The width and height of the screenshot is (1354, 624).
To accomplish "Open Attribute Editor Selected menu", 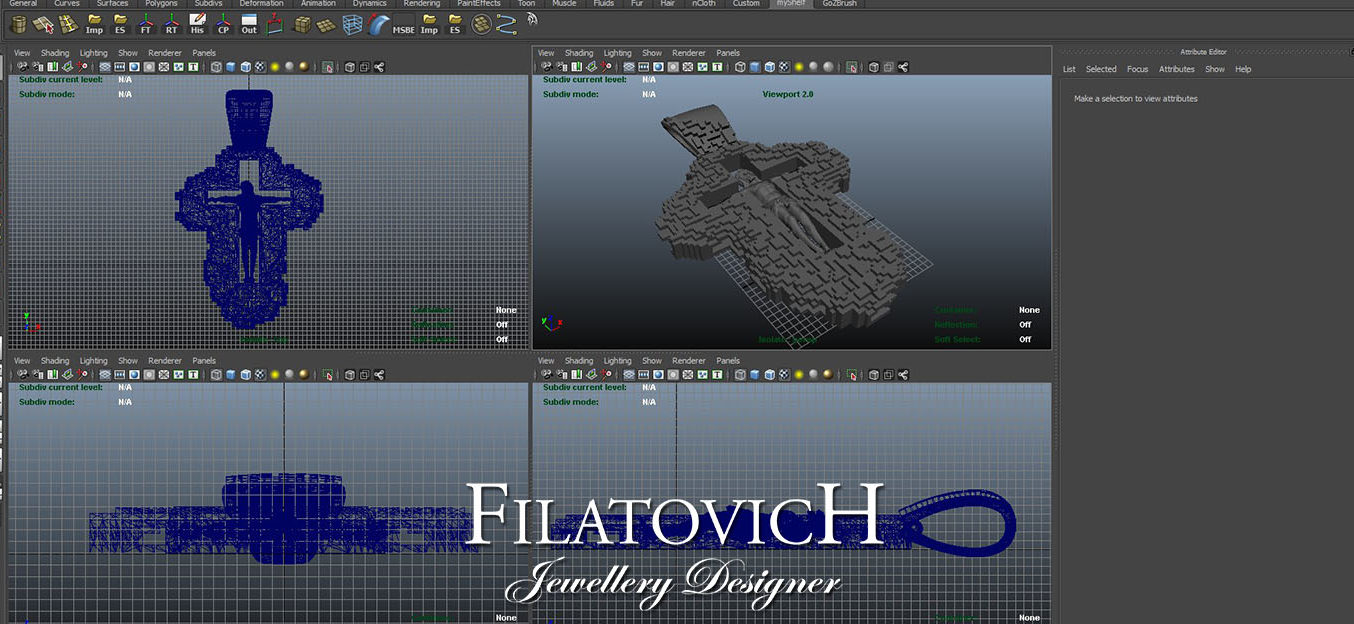I will tap(1101, 69).
